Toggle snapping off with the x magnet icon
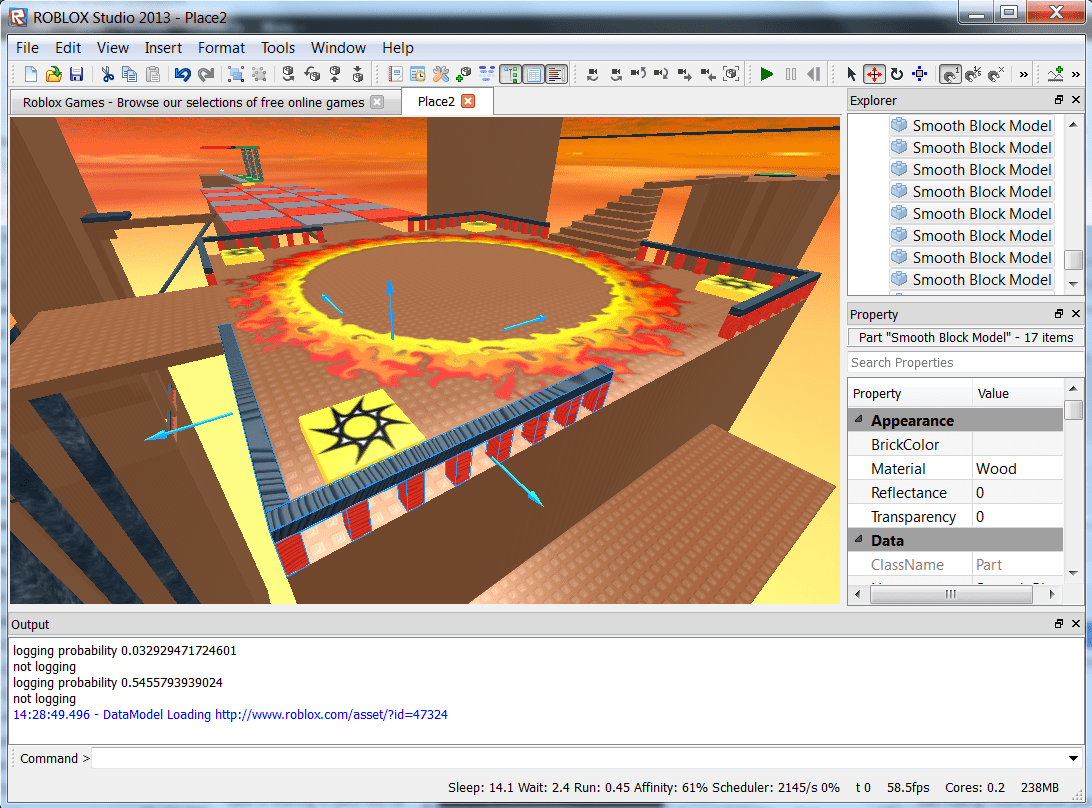The width and height of the screenshot is (1092, 808). pos(994,74)
